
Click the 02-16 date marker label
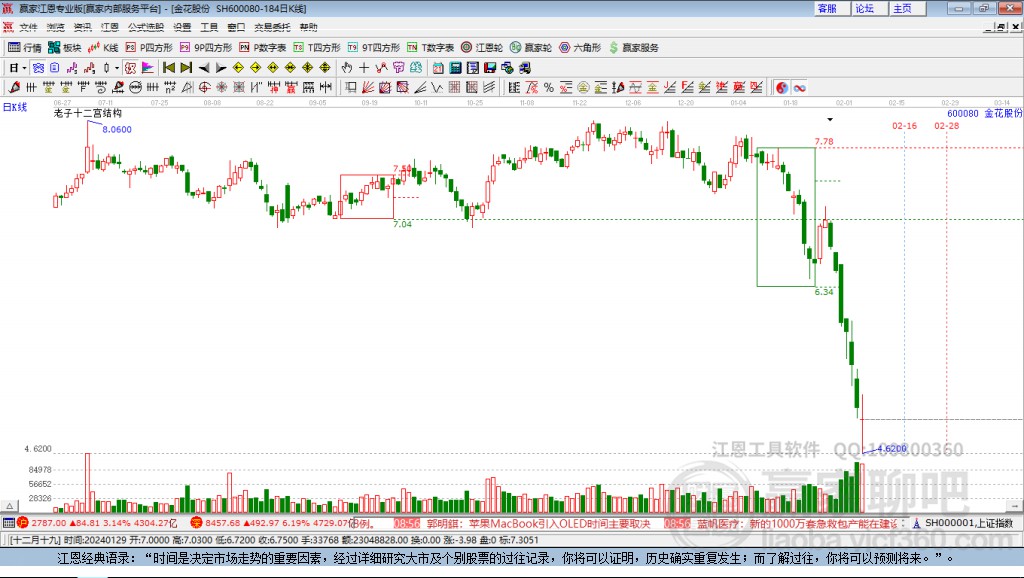pos(904,125)
